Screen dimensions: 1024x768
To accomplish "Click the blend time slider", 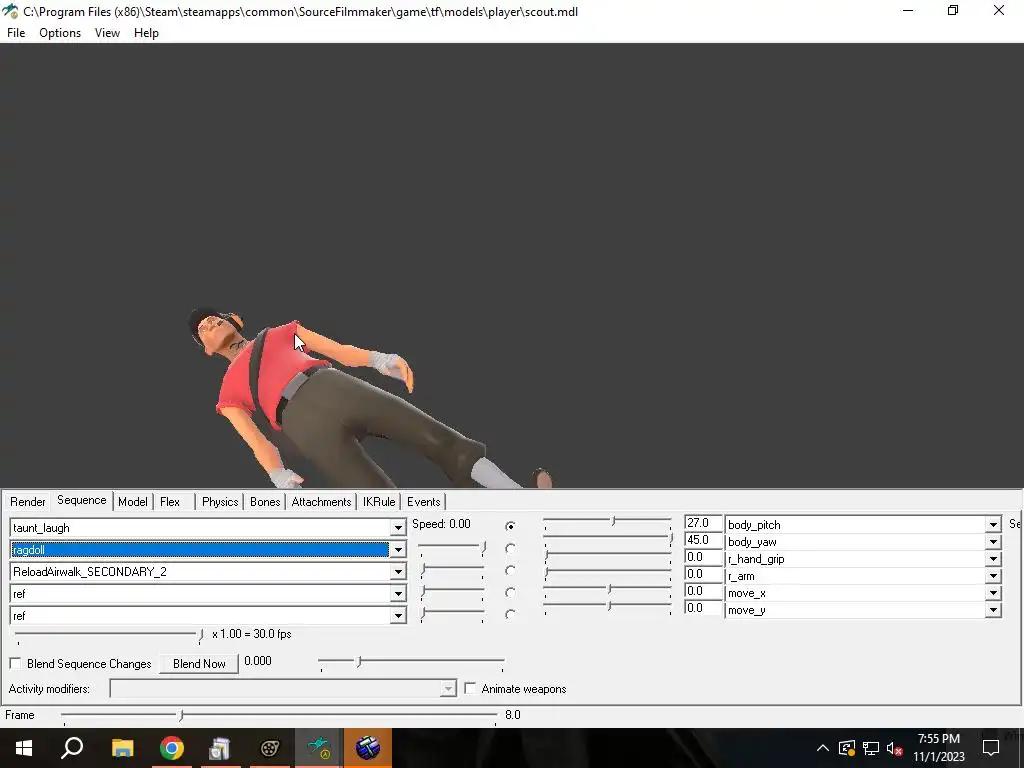I will [x=411, y=662].
